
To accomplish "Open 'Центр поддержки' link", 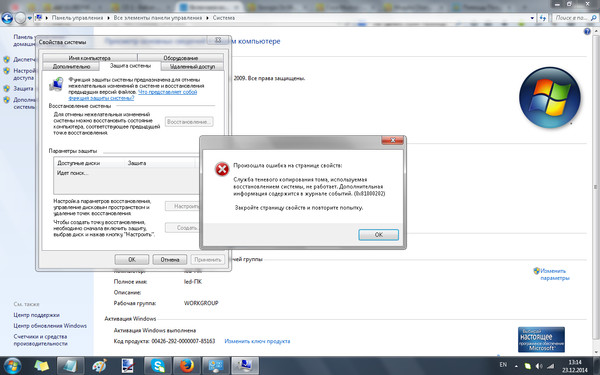I will (36, 315).
